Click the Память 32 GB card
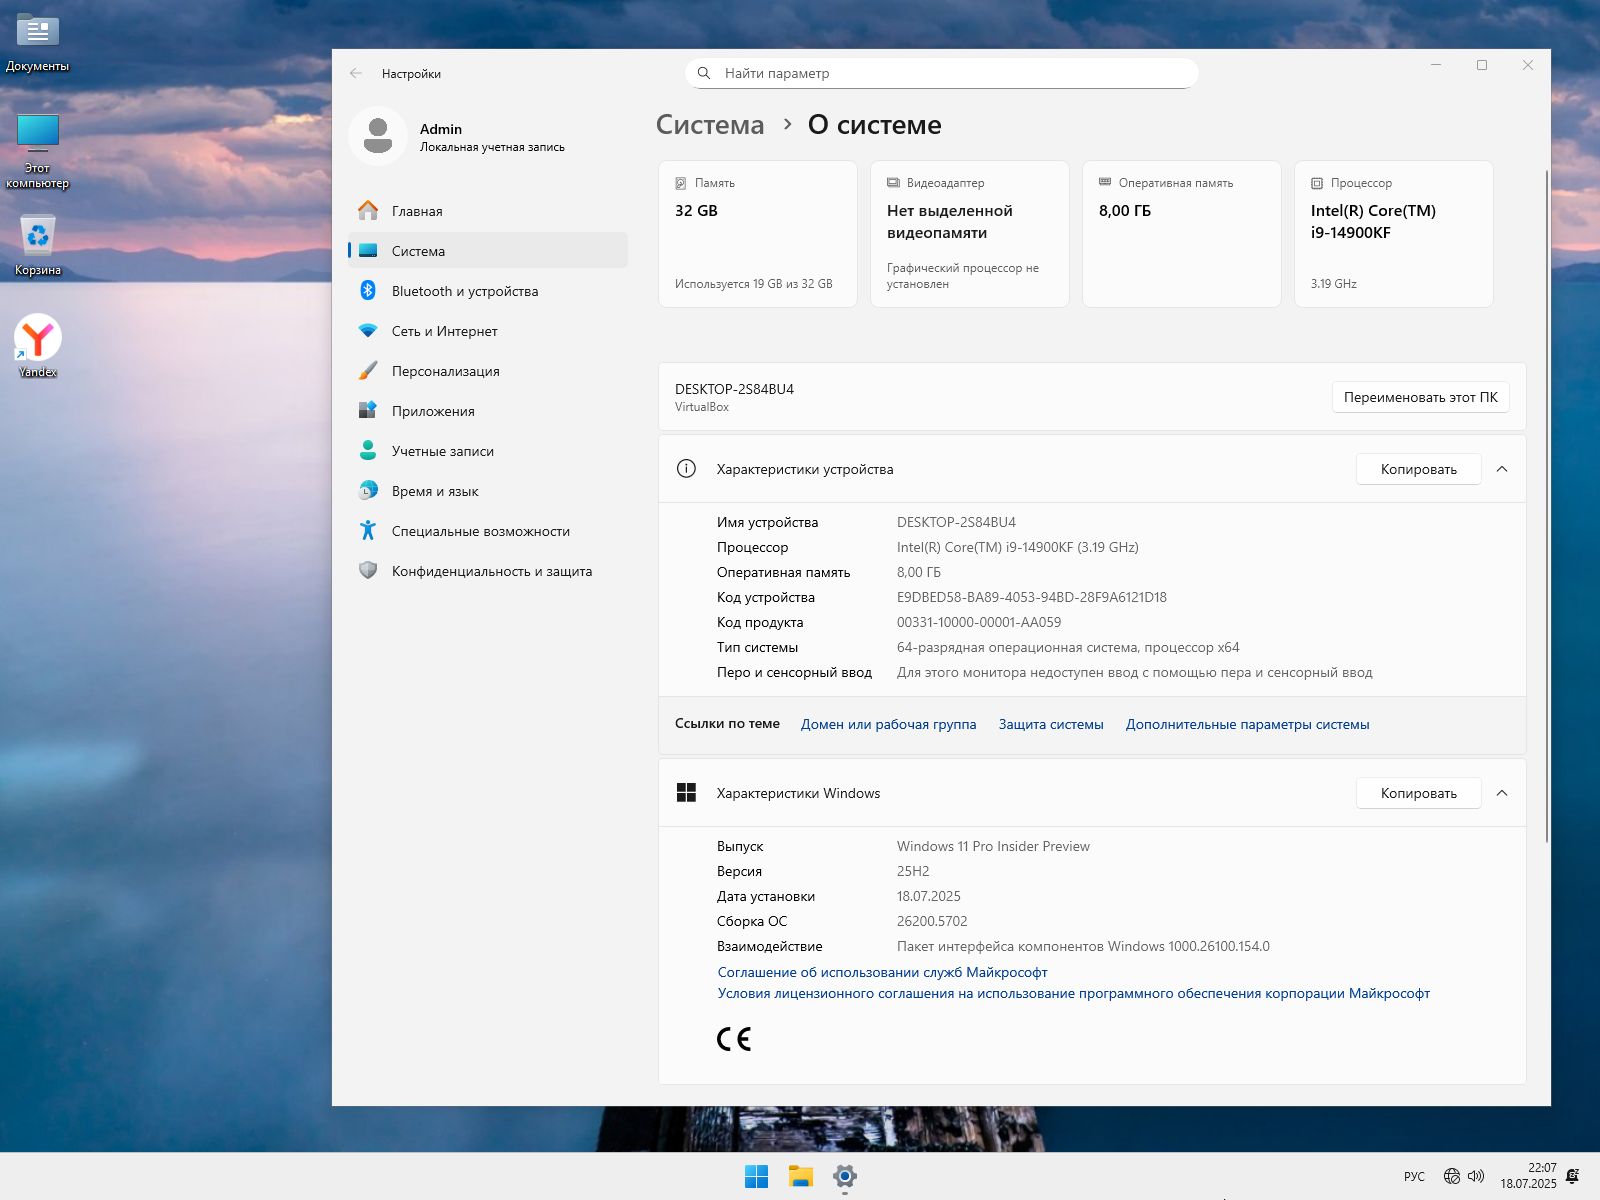Image resolution: width=1600 pixels, height=1200 pixels. [757, 234]
